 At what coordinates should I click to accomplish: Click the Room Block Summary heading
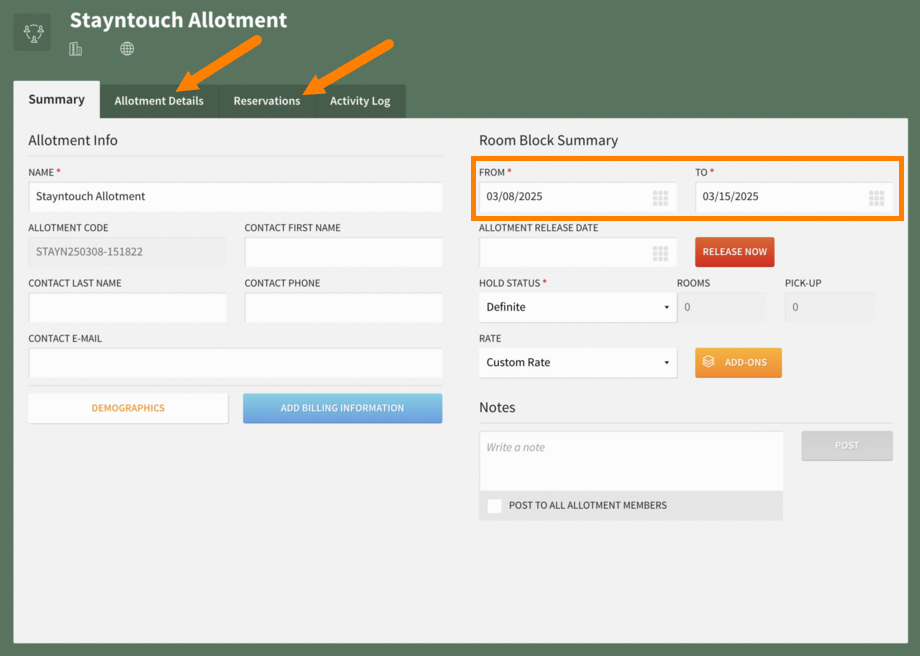(x=549, y=140)
